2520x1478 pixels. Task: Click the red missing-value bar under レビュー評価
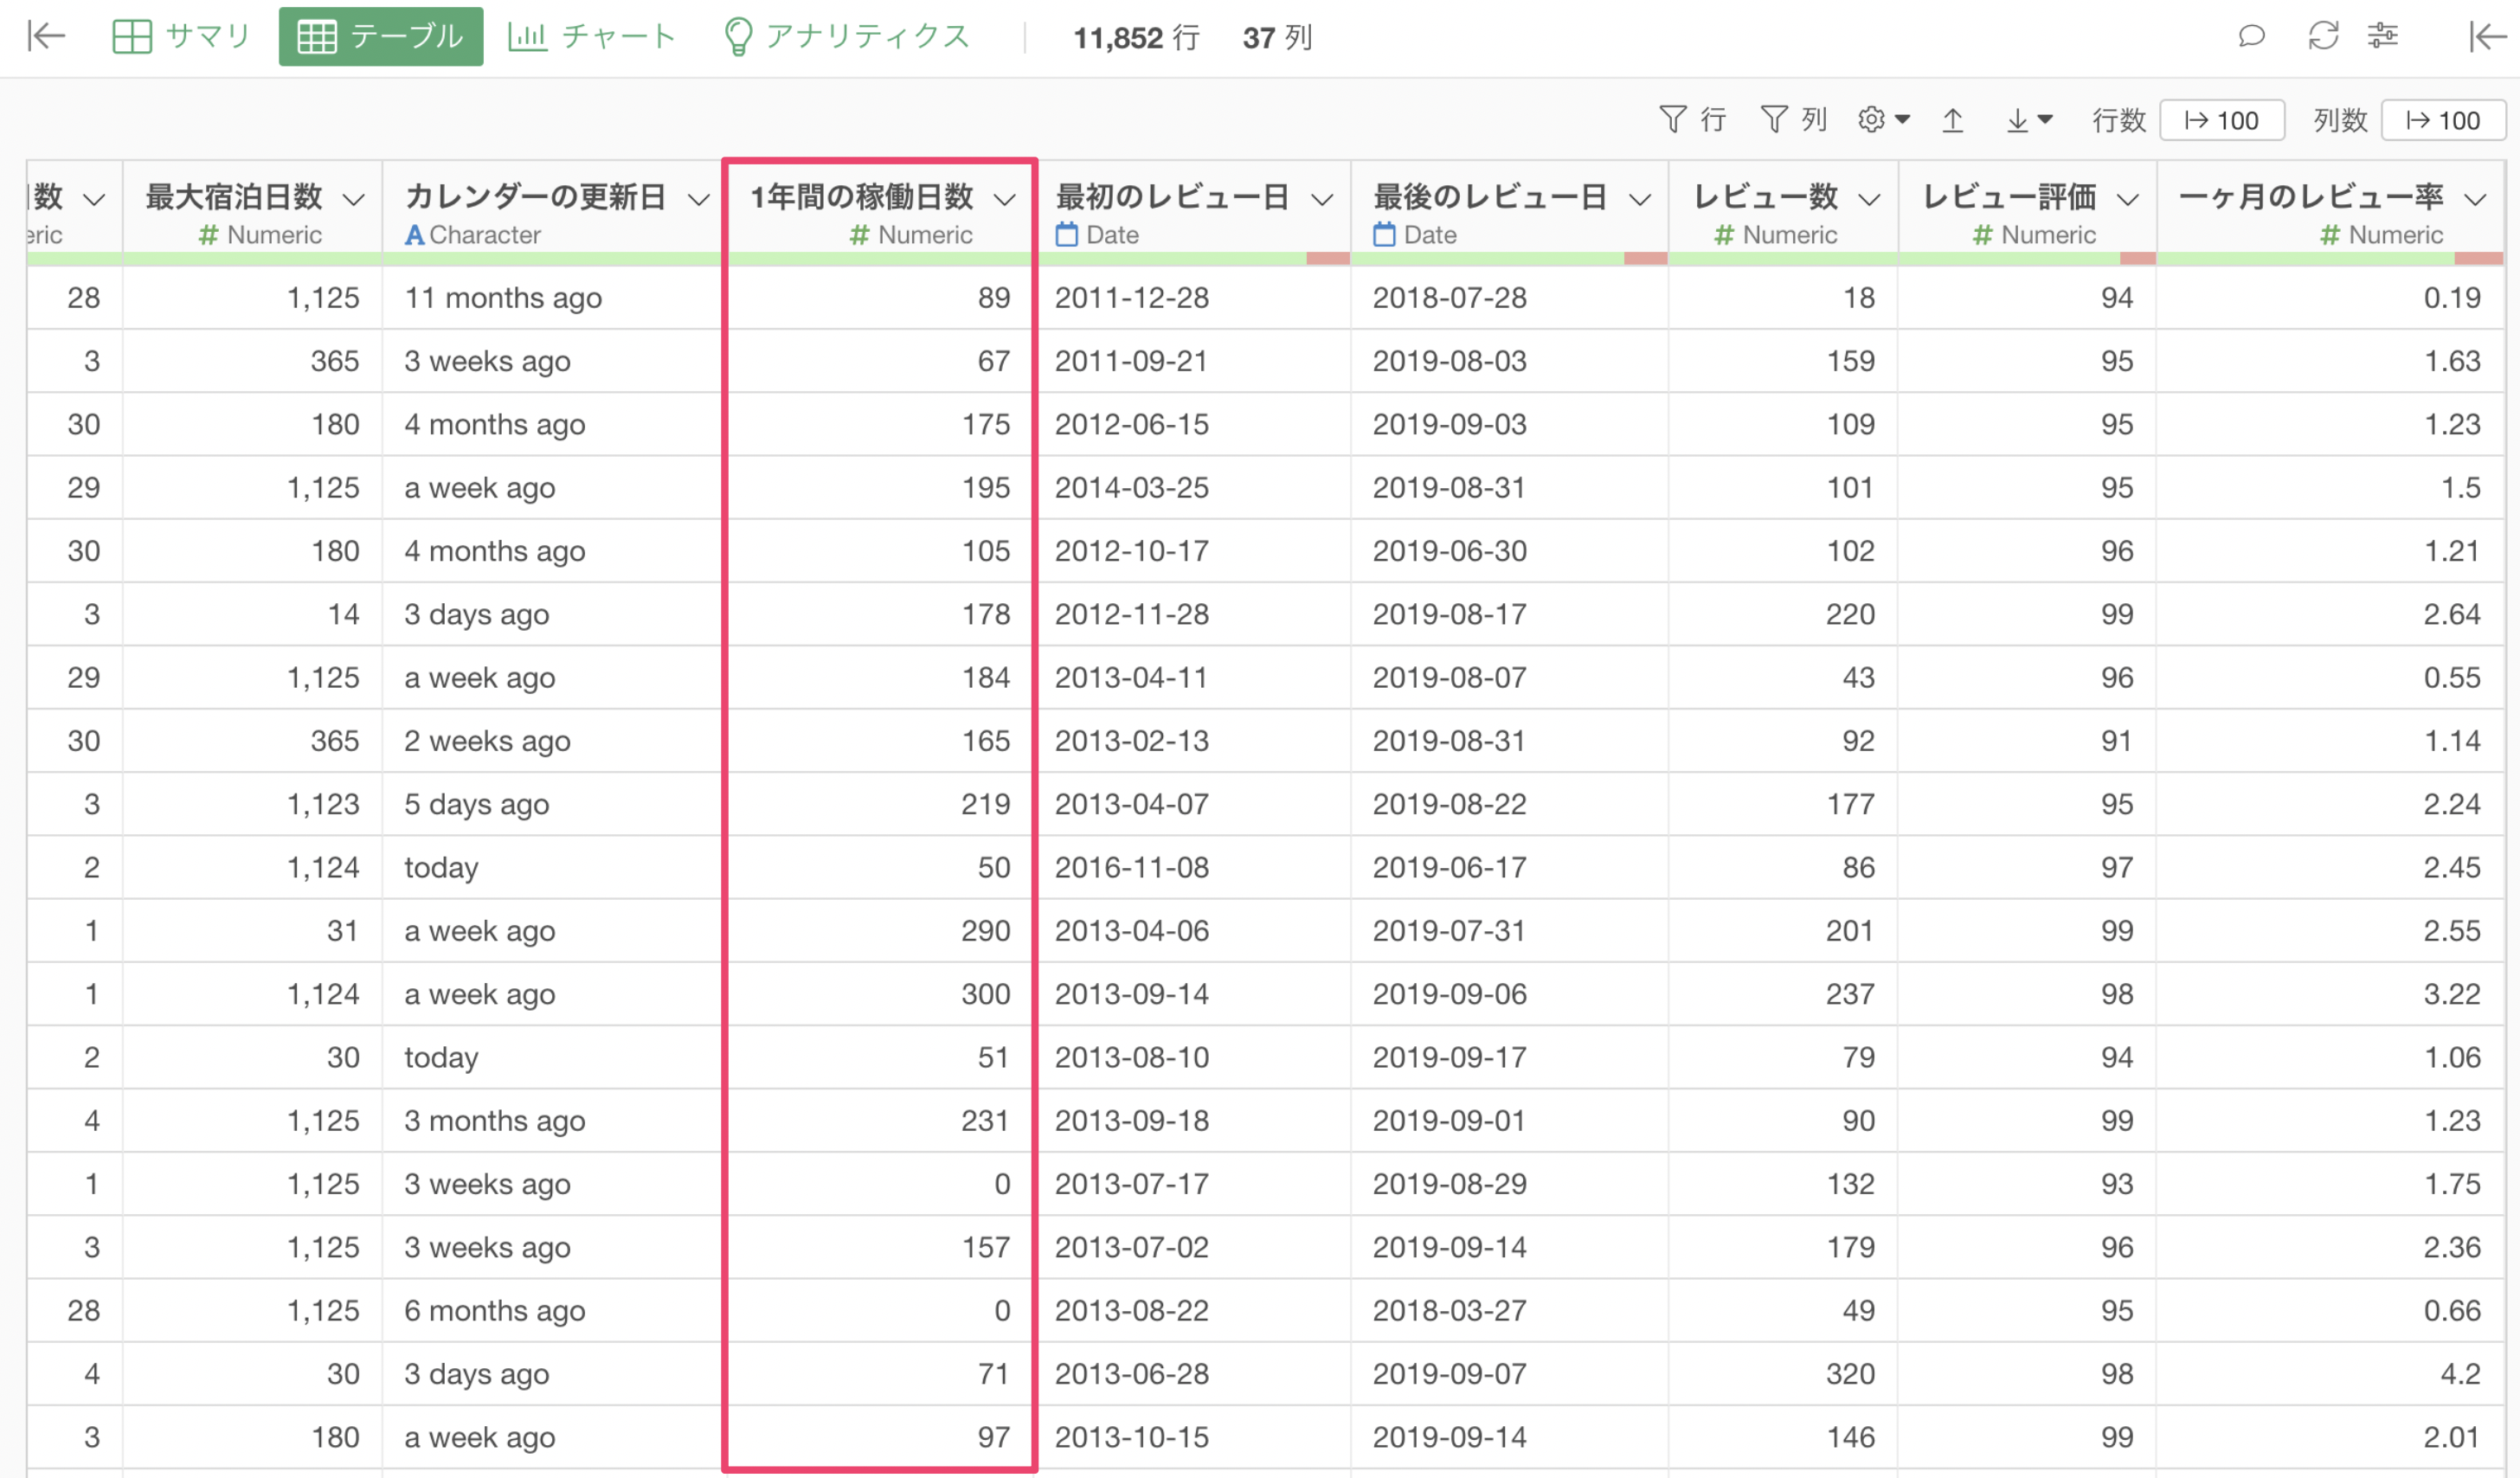pyautogui.click(x=2137, y=259)
